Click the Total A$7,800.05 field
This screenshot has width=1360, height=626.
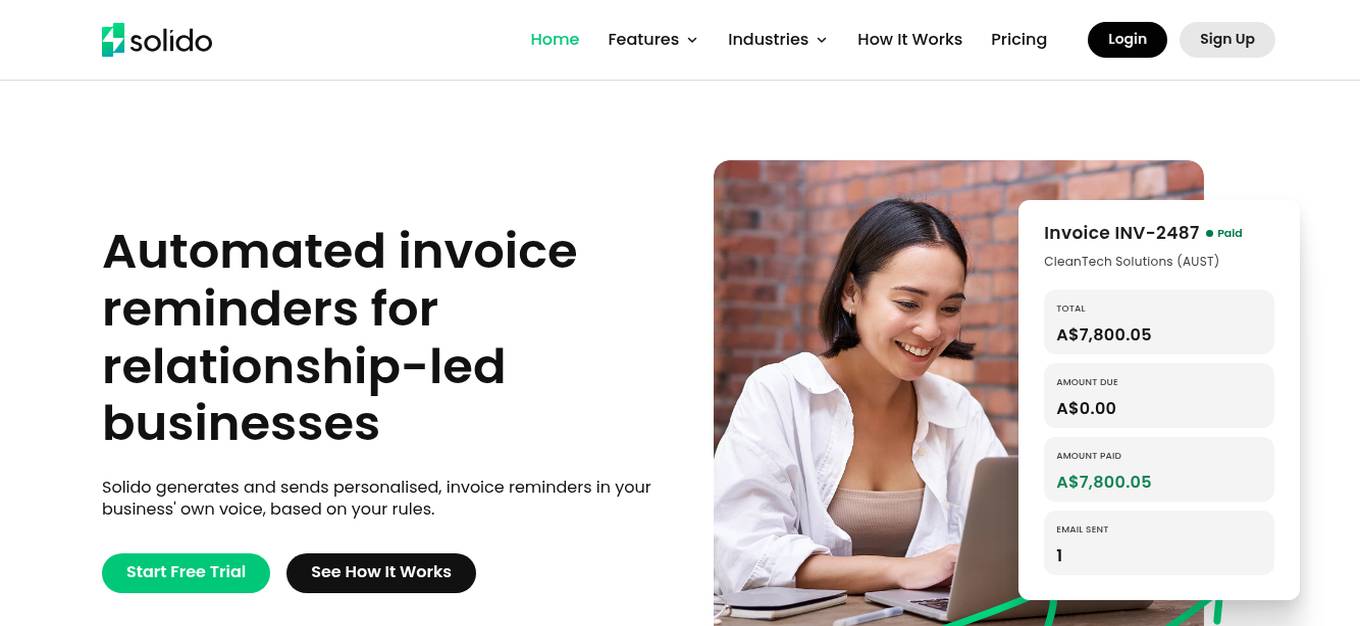1159,322
